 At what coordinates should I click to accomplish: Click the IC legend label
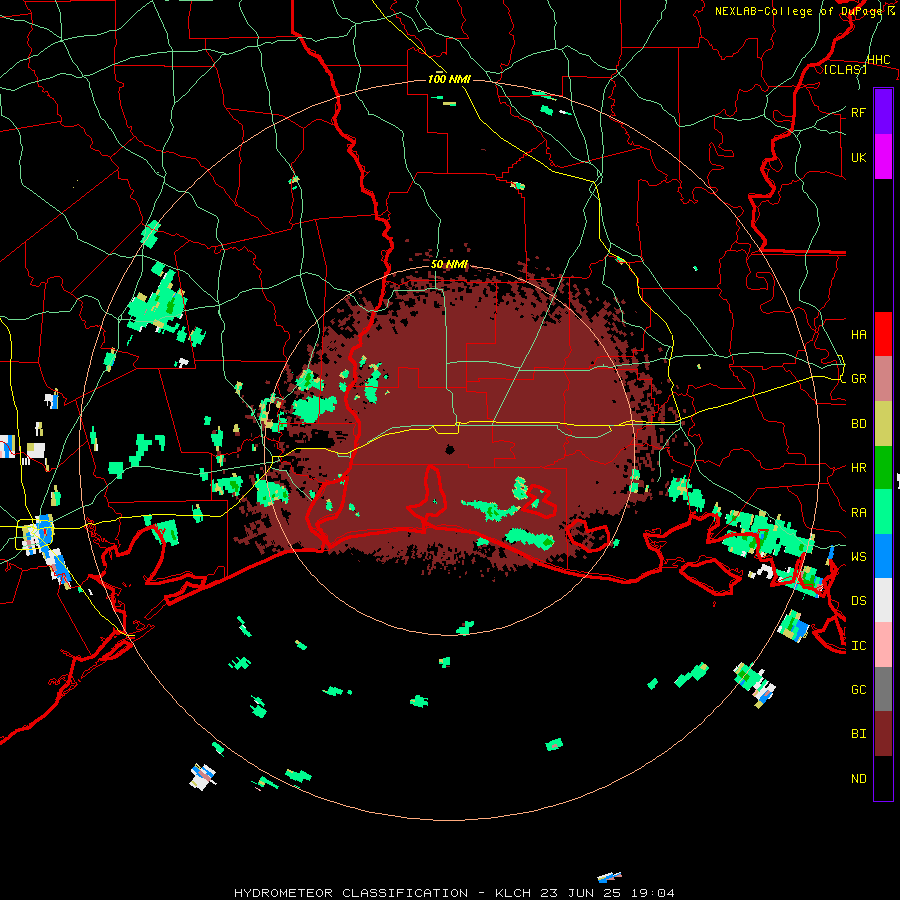coord(858,646)
